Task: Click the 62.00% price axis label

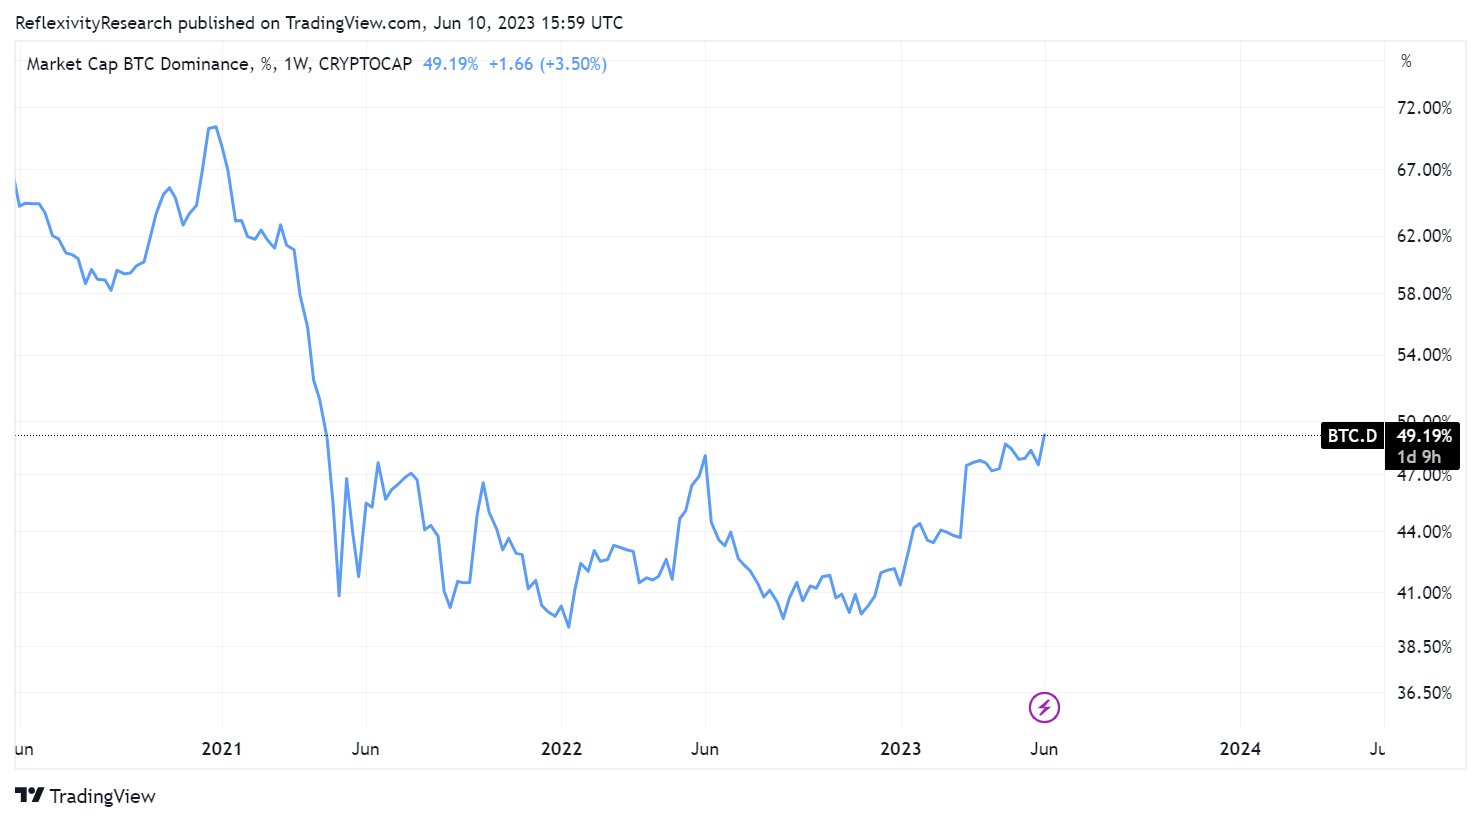Action: [1424, 236]
